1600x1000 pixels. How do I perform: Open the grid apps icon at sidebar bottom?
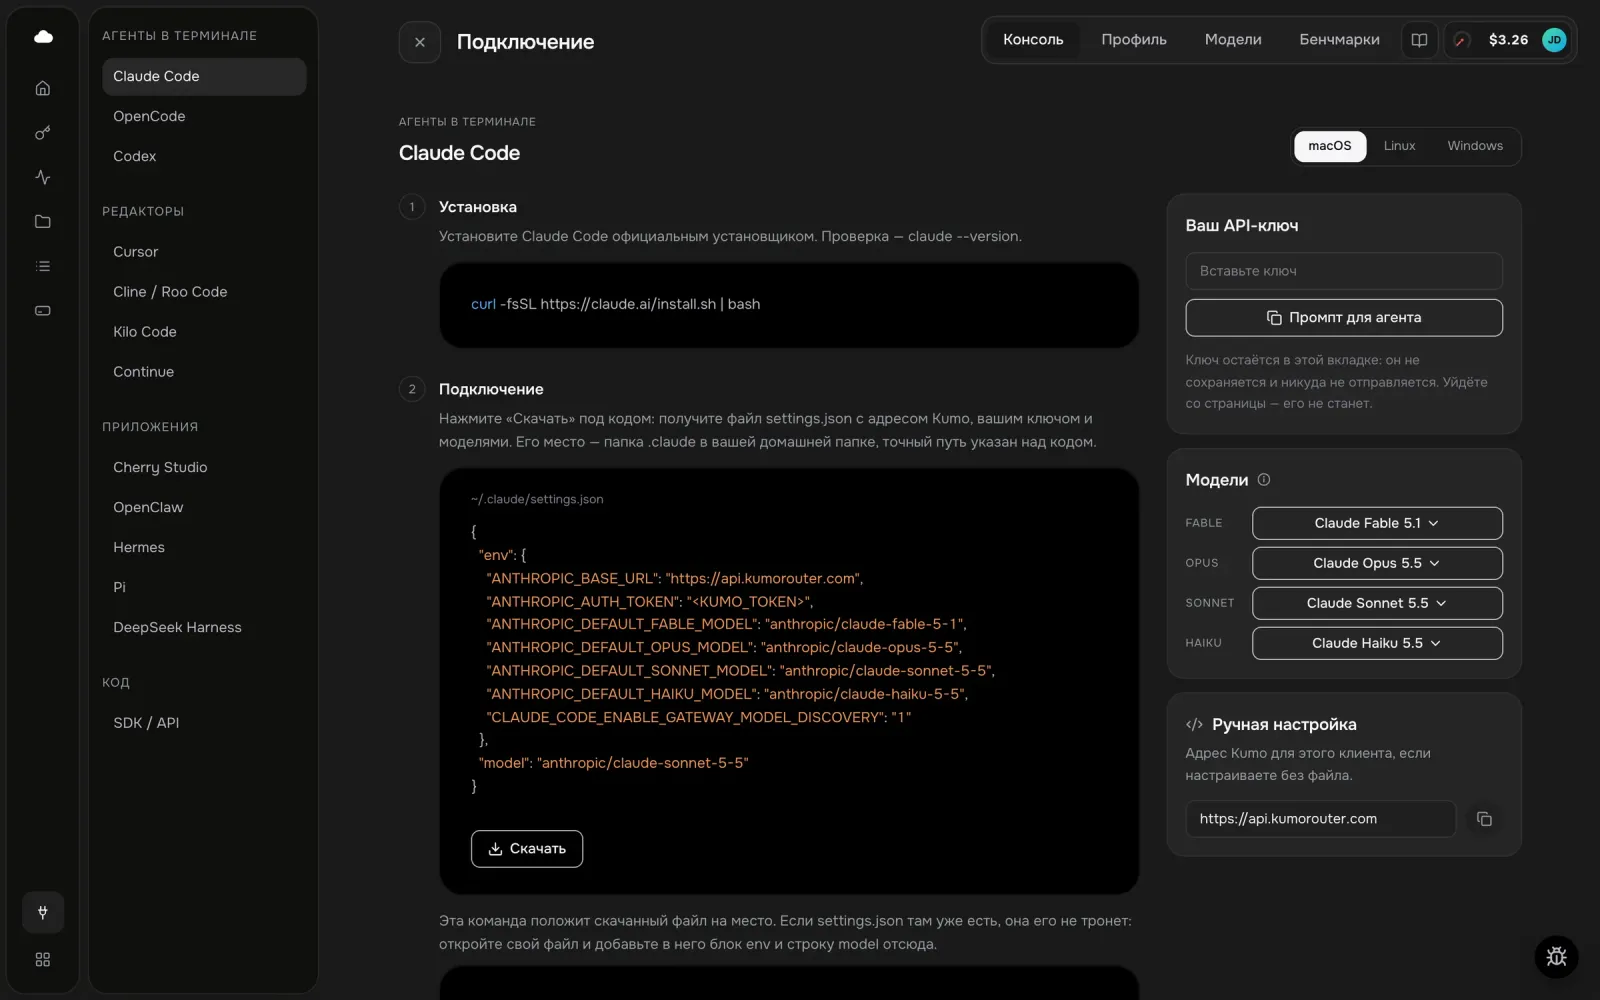tap(43, 960)
